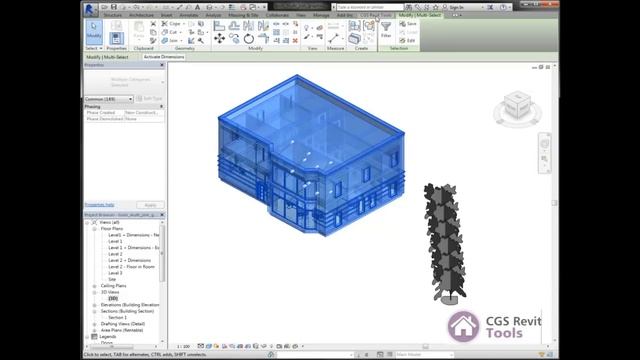The width and height of the screenshot is (640, 360).
Task: Open the Annotate ribbon tab
Action: point(189,15)
